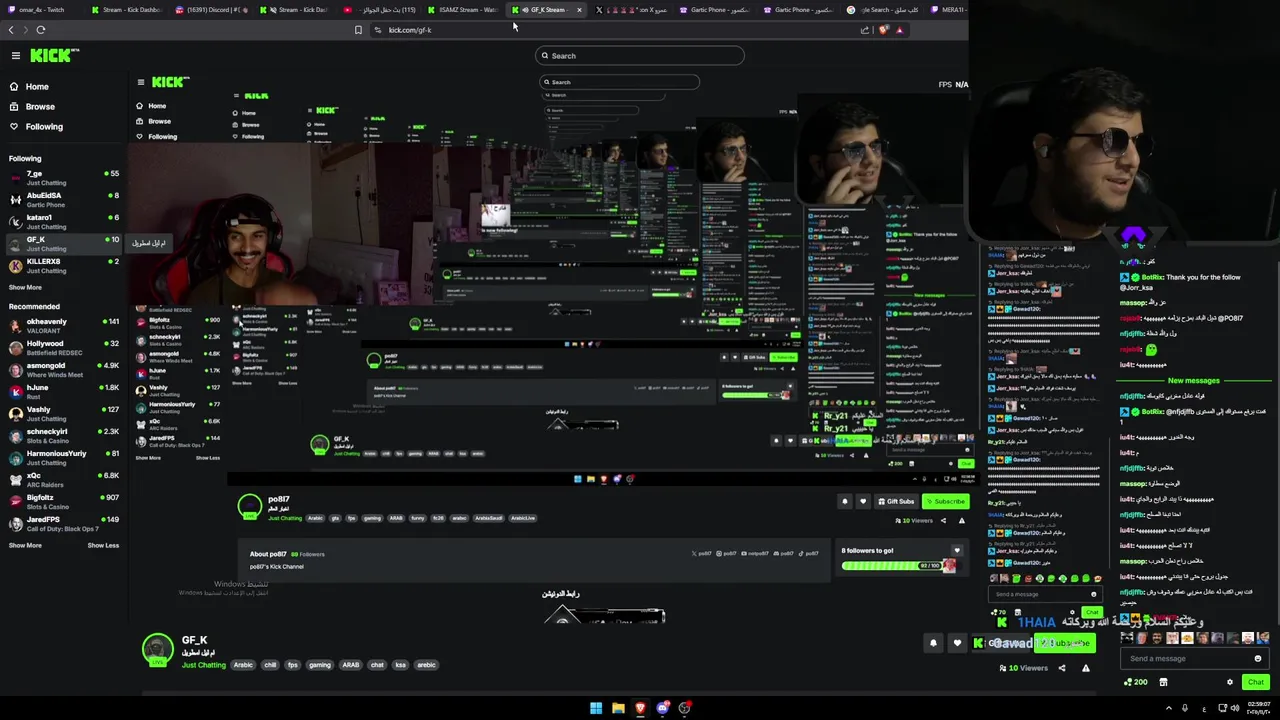The height and width of the screenshot is (720, 1280).
Task: Click the nested stream's Search box
Action: tap(619, 83)
